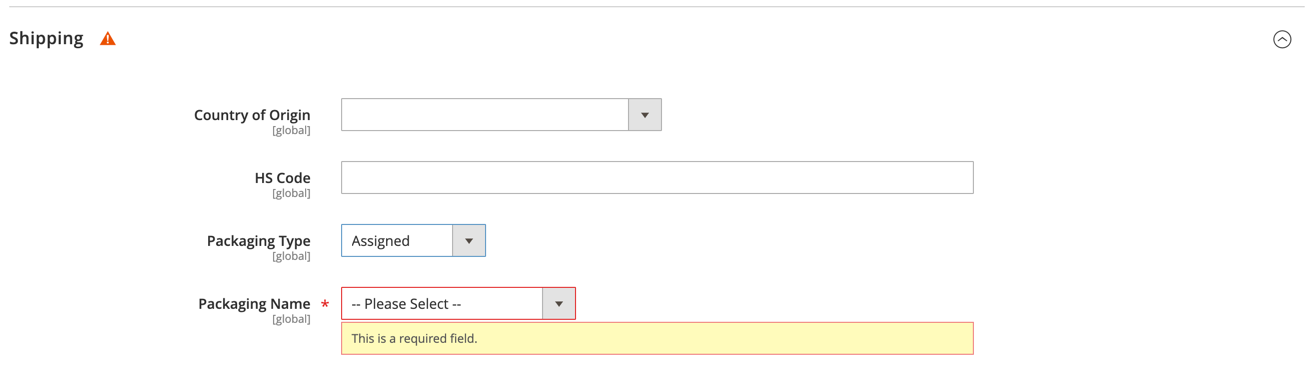Click the Shipping section heading
This screenshot has width=1312, height=376.
click(46, 38)
